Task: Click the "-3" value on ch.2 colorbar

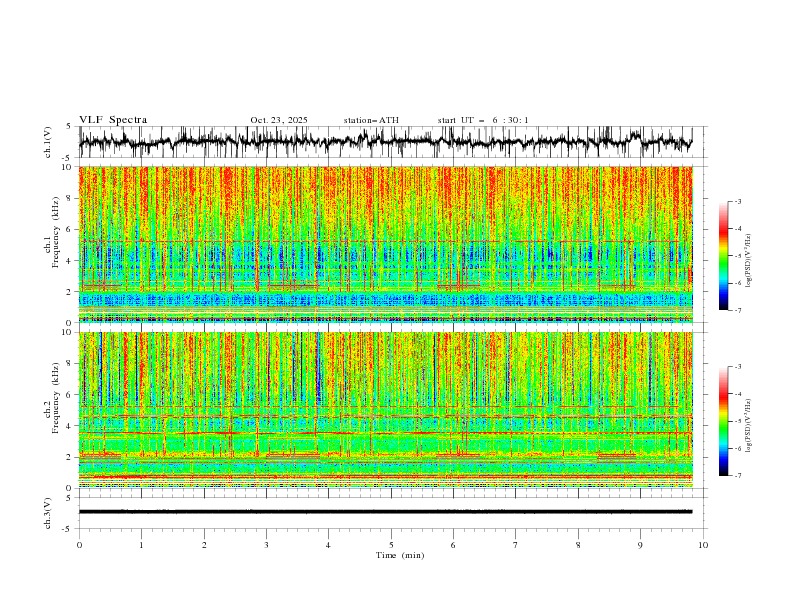Action: (x=738, y=367)
